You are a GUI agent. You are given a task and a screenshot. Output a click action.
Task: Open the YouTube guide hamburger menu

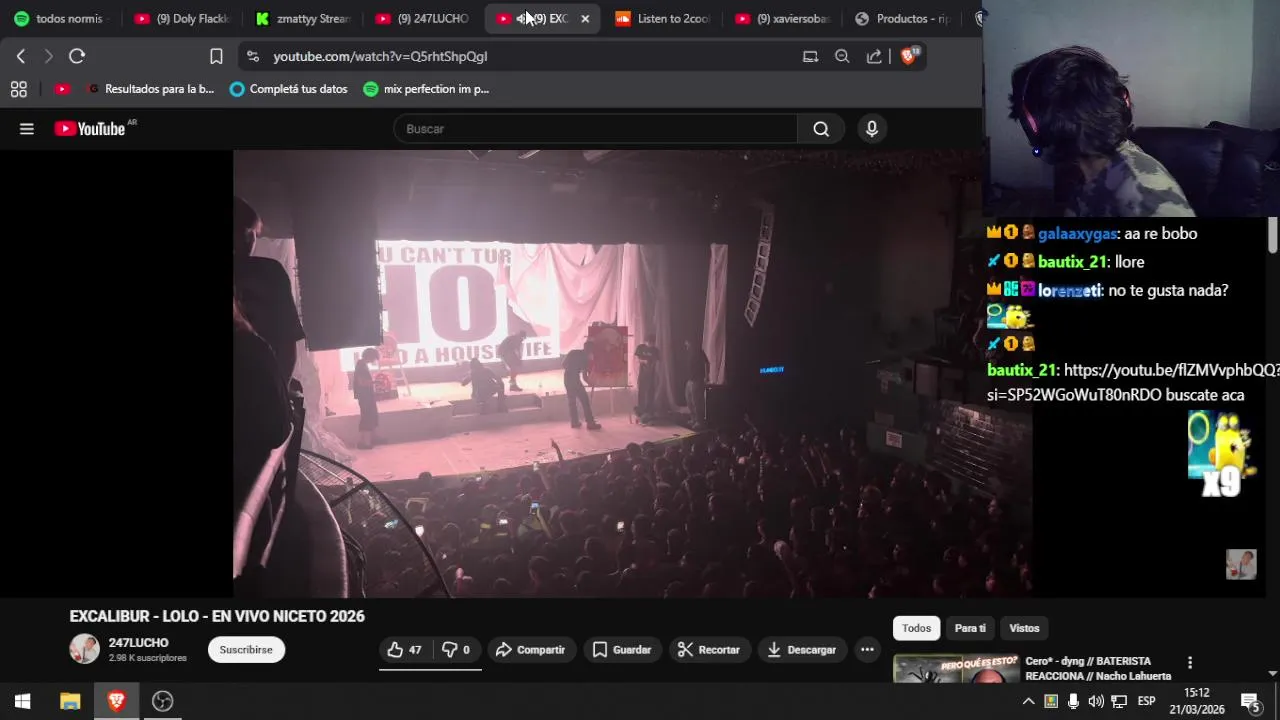(x=27, y=128)
